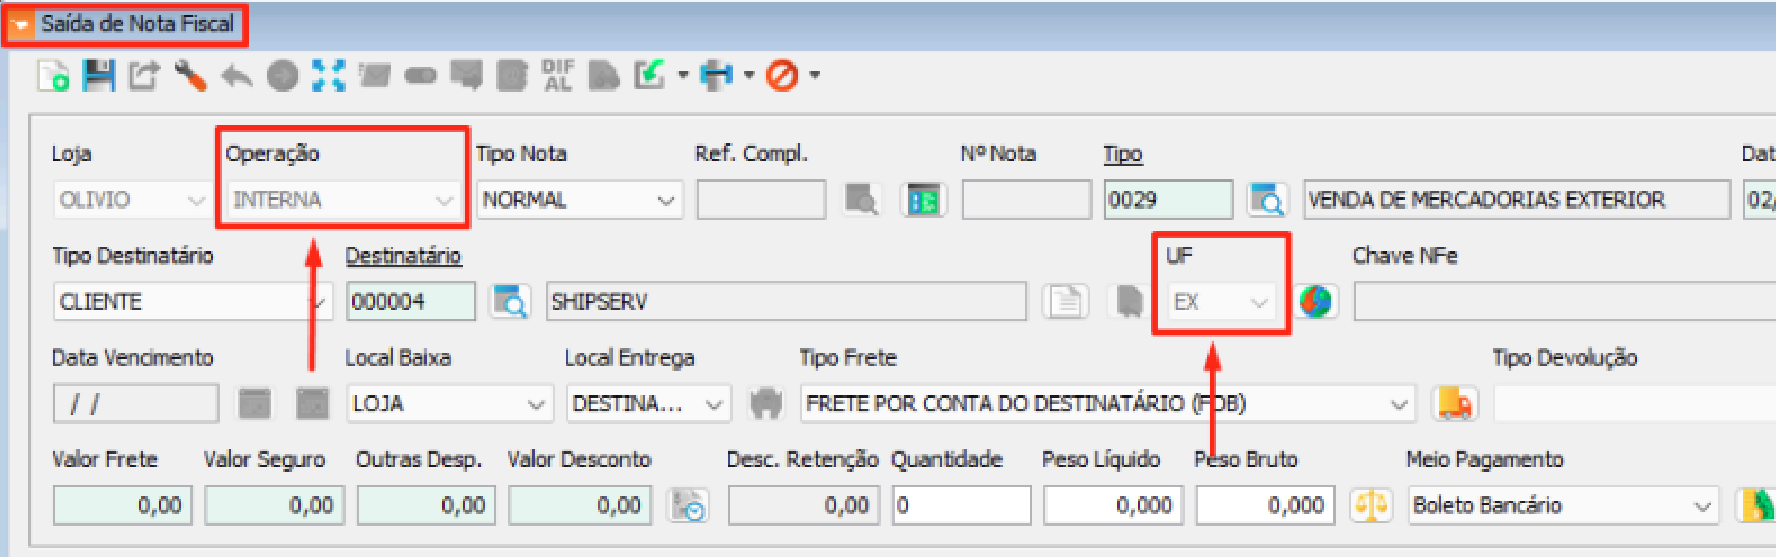Open the Saída de Nota Fiscal tab
The height and width of the screenshot is (558, 1776).
coord(126,24)
